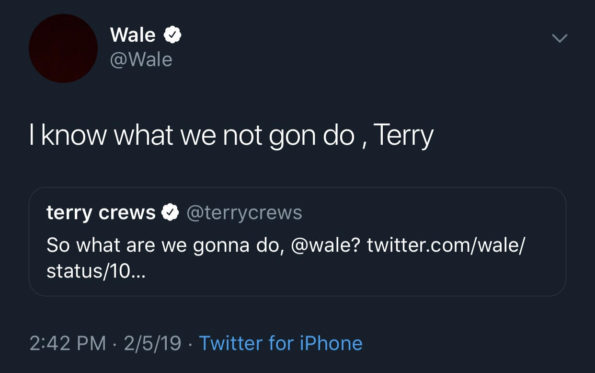
Task: Open the tweet options chevron menu
Action: click(x=560, y=38)
